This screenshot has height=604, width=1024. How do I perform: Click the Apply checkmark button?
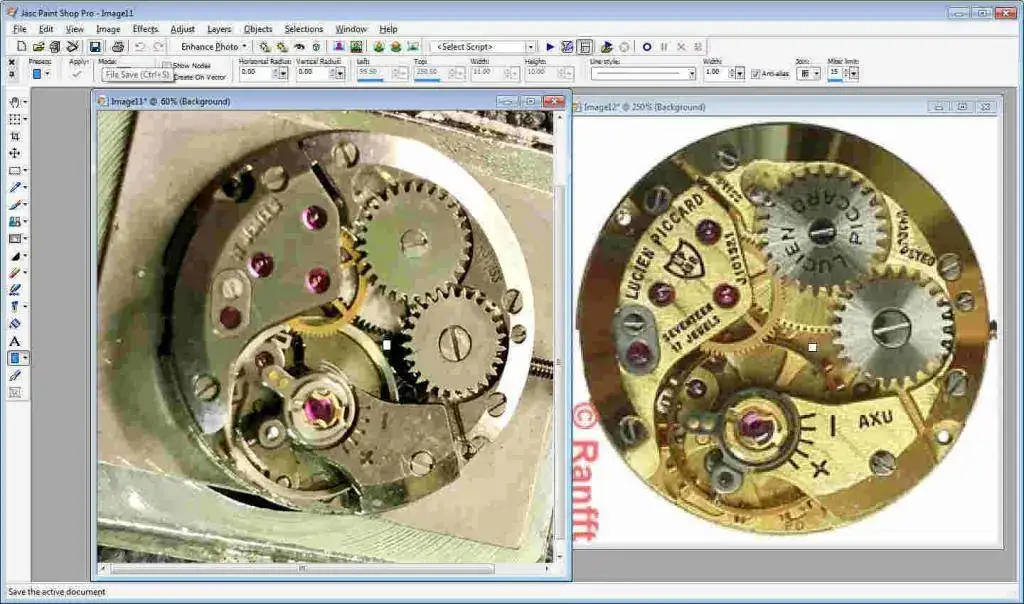coord(77,74)
